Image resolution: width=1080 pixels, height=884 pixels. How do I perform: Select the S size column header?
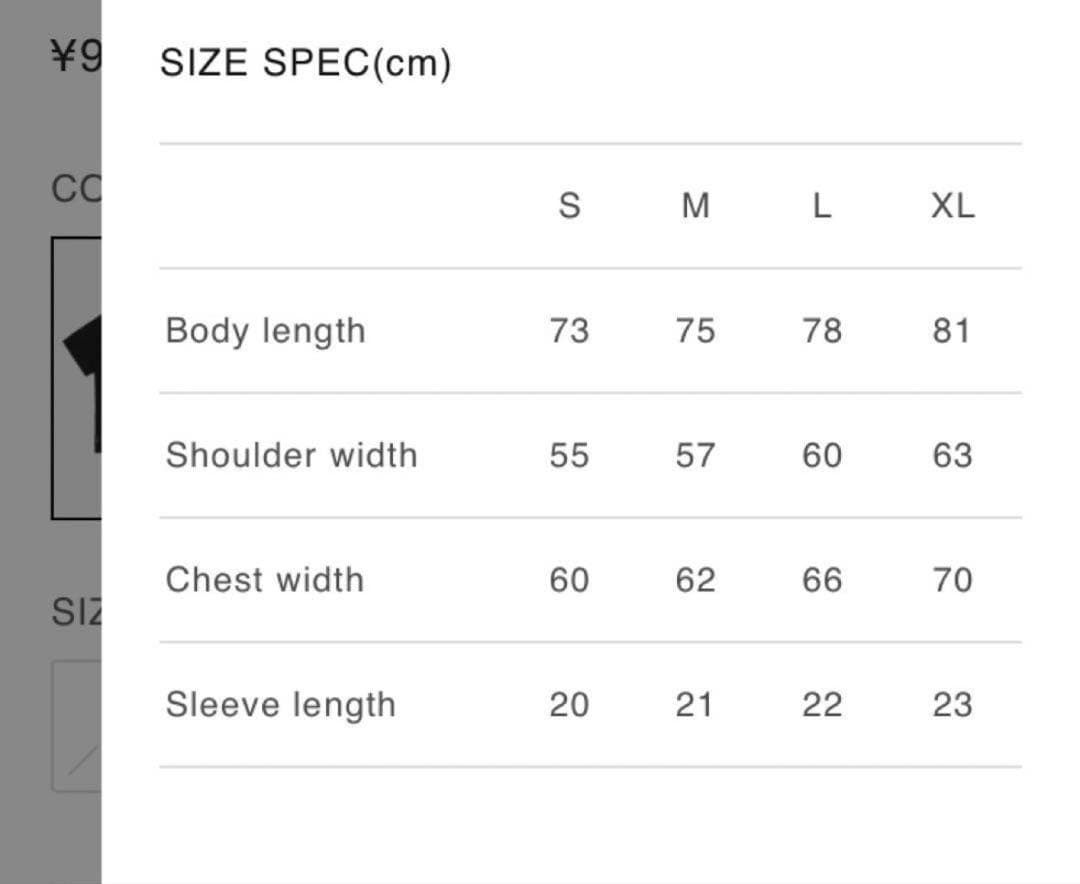point(570,205)
